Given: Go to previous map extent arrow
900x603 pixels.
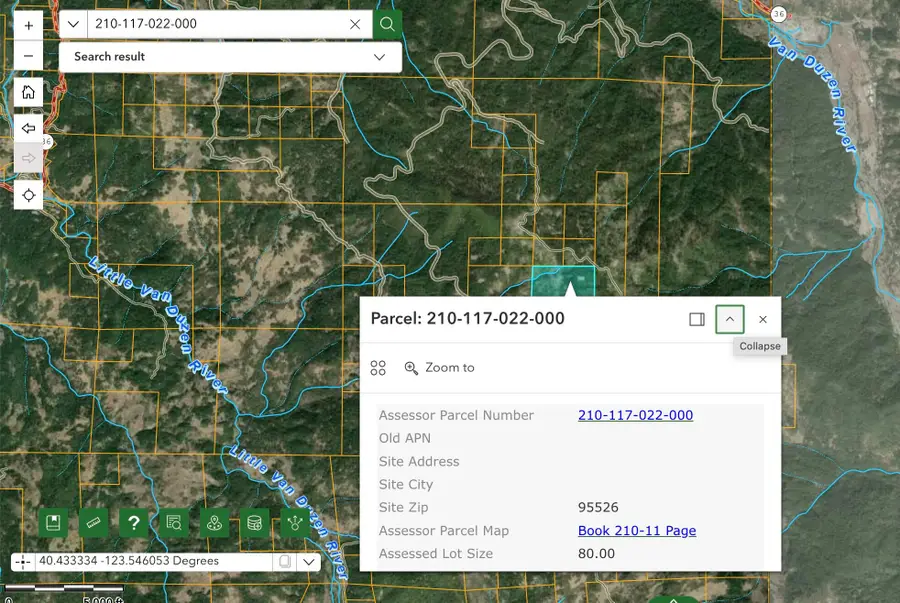Looking at the screenshot, I should (29, 128).
